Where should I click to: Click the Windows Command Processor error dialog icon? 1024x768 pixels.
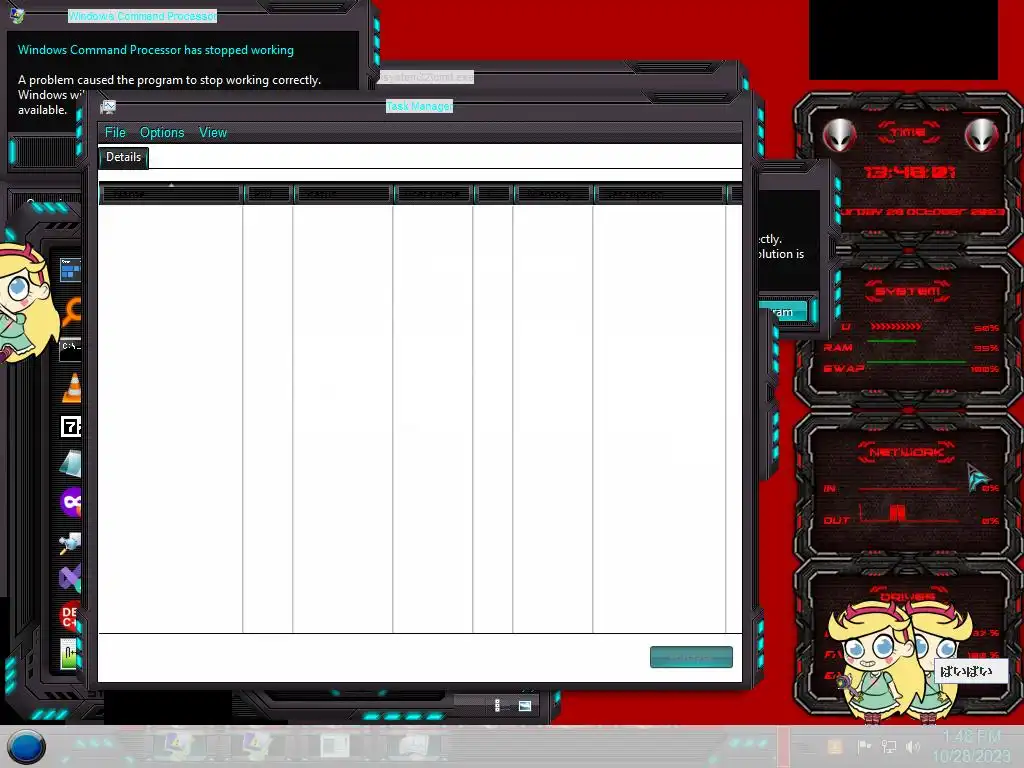pyautogui.click(x=17, y=14)
